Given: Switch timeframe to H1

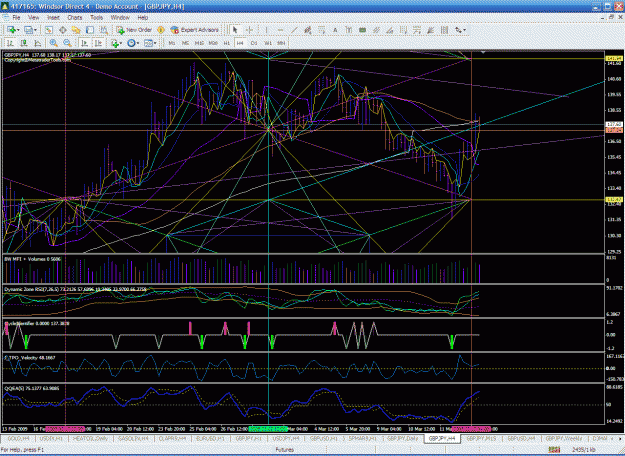Looking at the screenshot, I should (x=226, y=43).
